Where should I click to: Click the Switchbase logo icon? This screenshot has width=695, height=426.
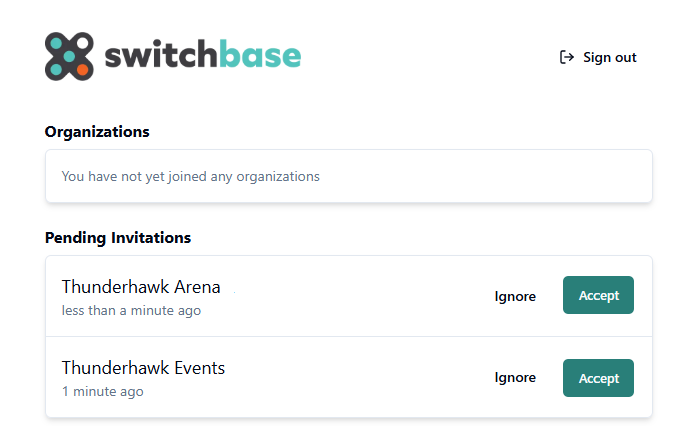(x=69, y=56)
